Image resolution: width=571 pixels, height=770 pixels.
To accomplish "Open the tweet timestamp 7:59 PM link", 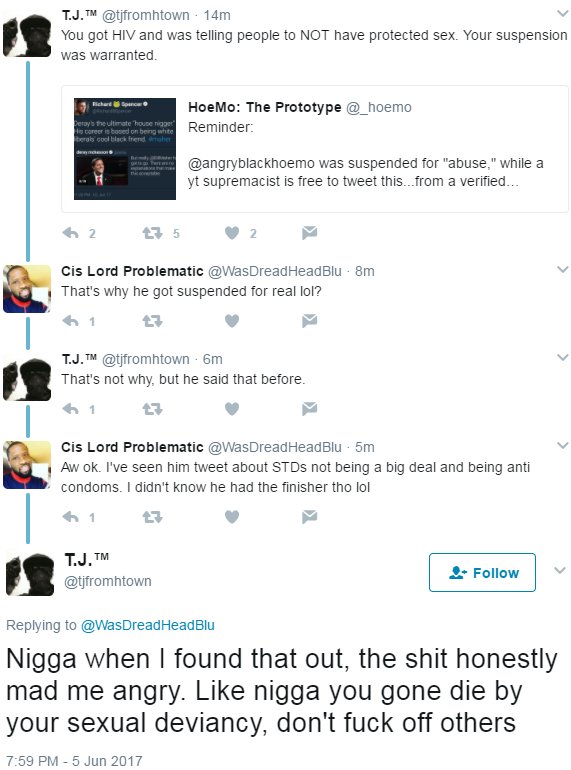I will (x=74, y=761).
